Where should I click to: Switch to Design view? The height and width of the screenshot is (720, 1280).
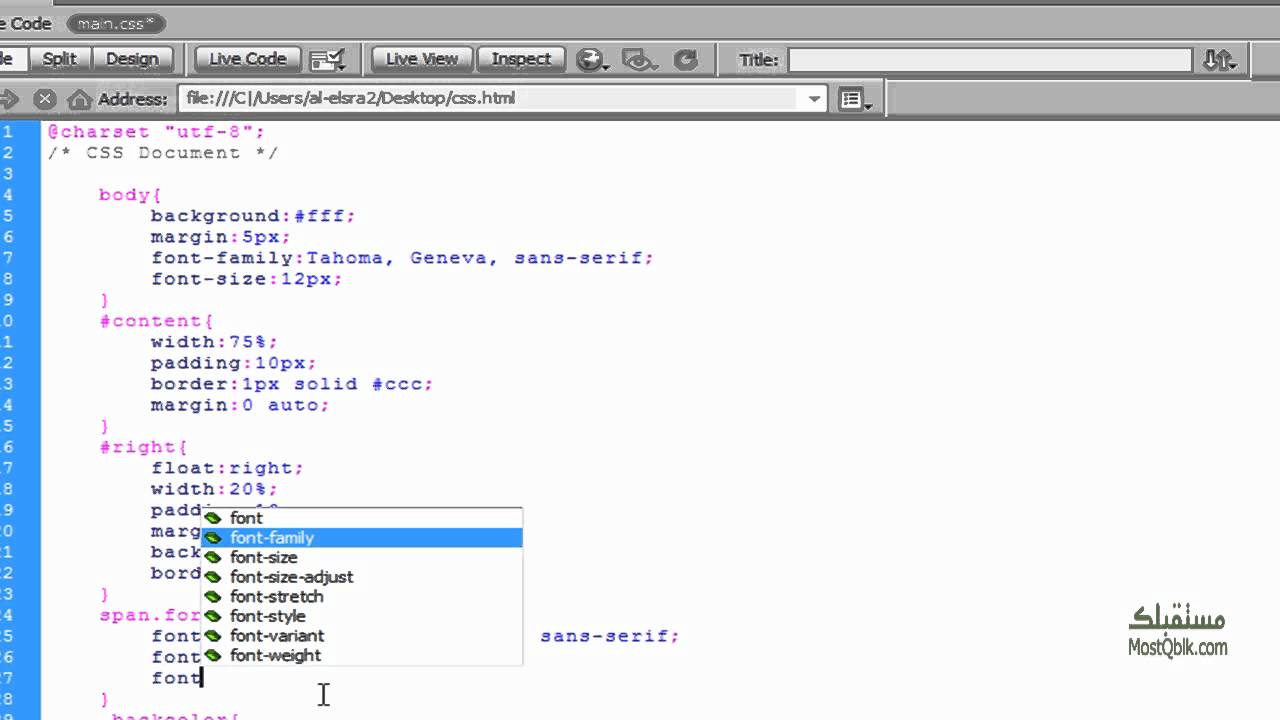pos(132,59)
